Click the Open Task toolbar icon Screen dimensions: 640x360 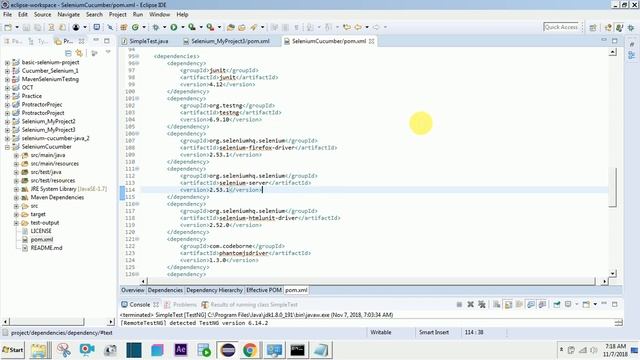(x=242, y=27)
